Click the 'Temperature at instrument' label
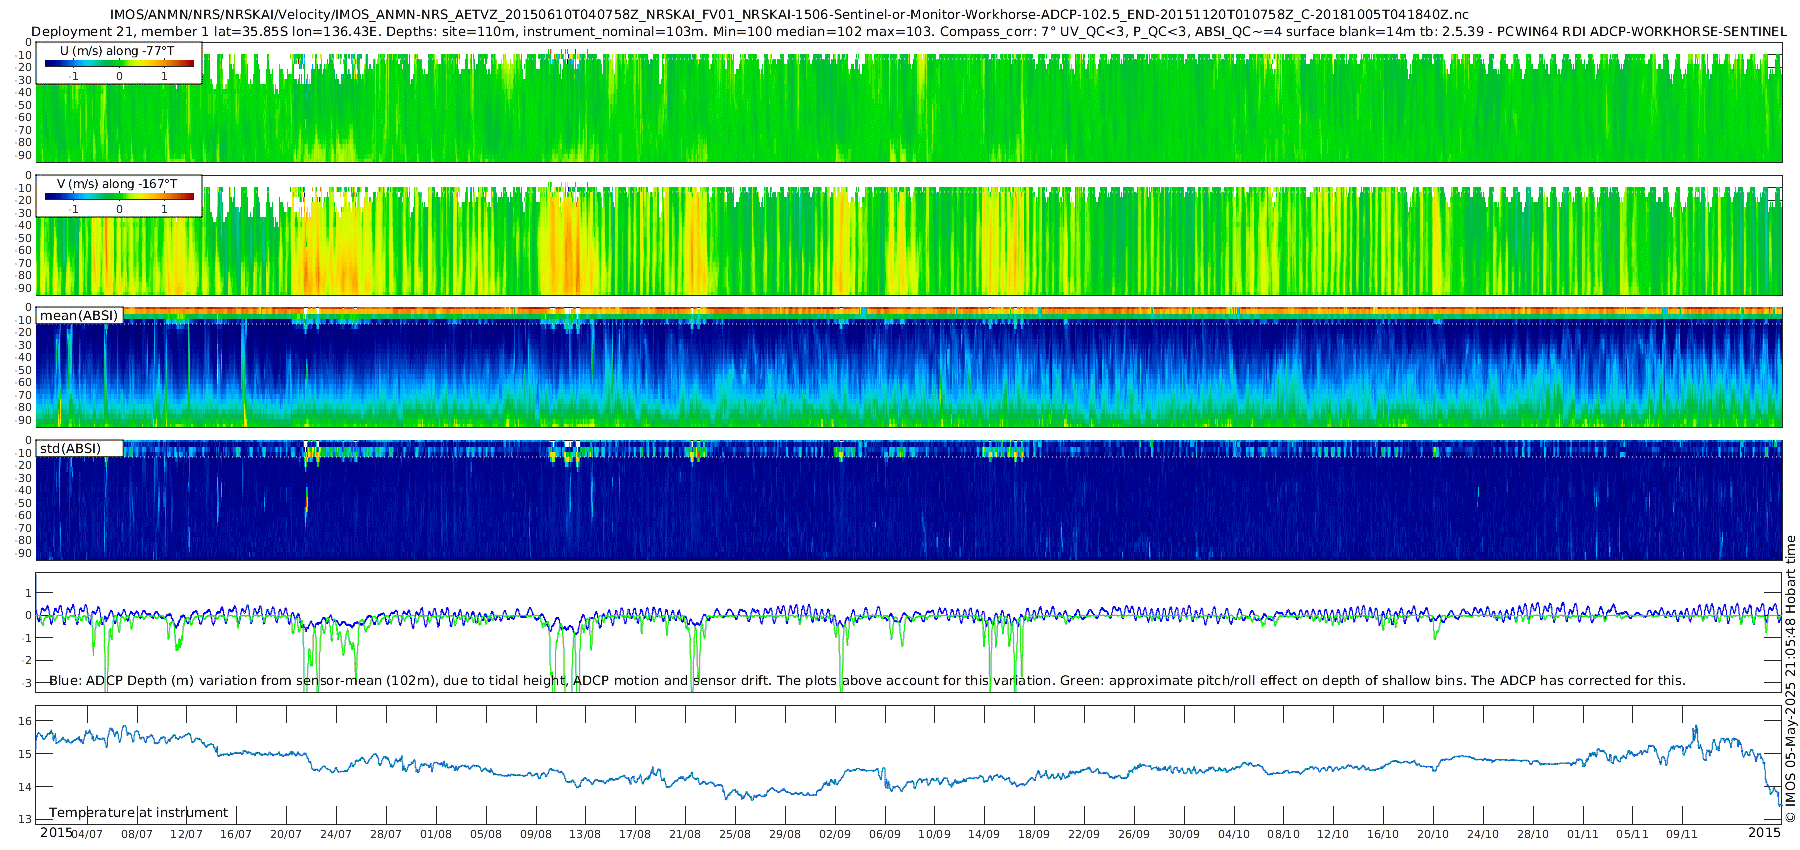Image resolution: width=1800 pixels, height=850 pixels. click(x=138, y=812)
